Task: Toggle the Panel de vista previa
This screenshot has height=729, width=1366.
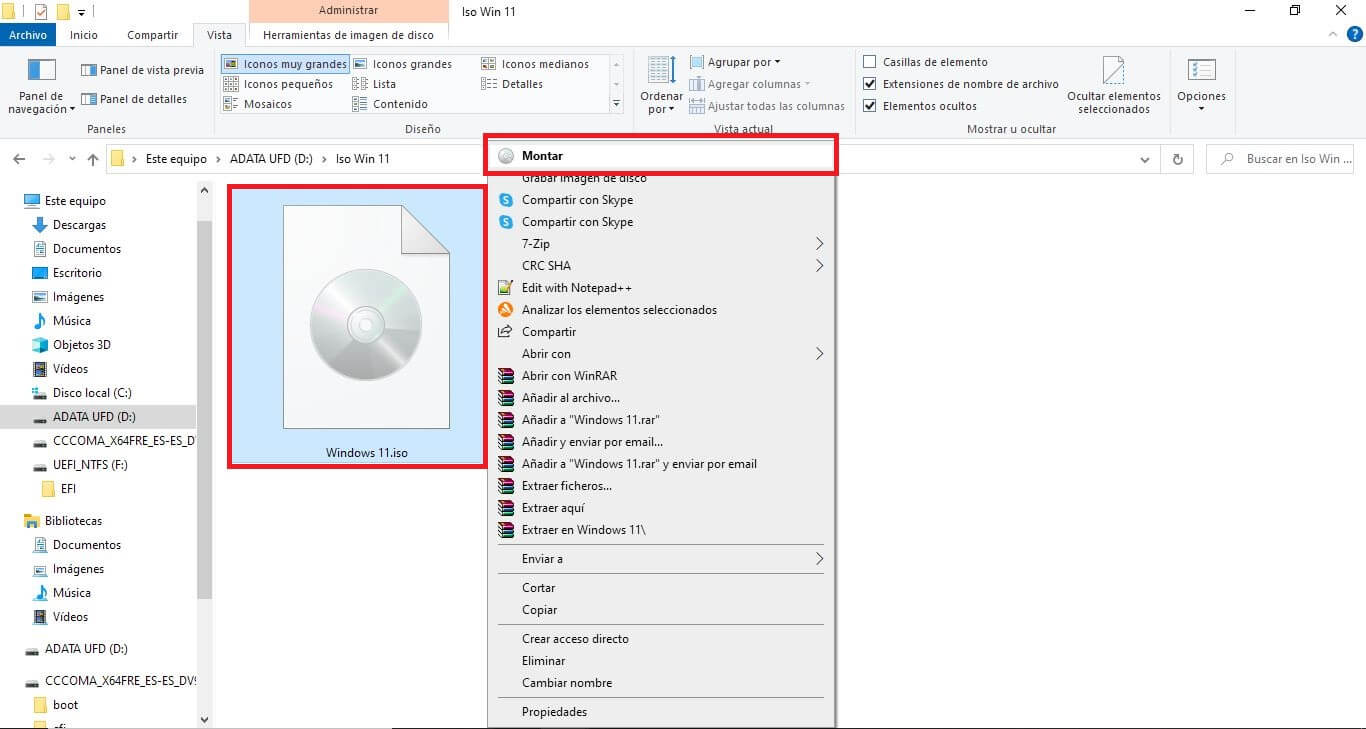Action: (x=142, y=70)
